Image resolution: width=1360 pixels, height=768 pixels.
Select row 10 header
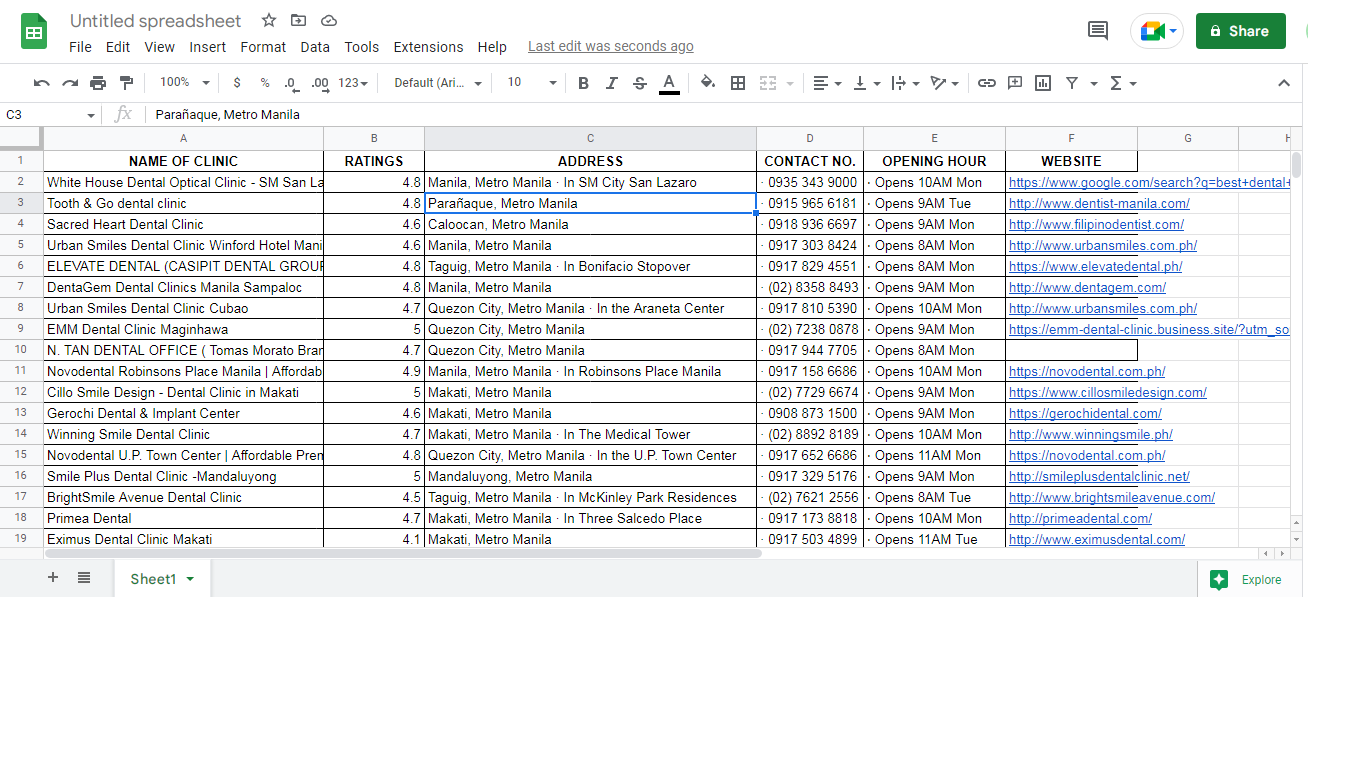coord(21,350)
